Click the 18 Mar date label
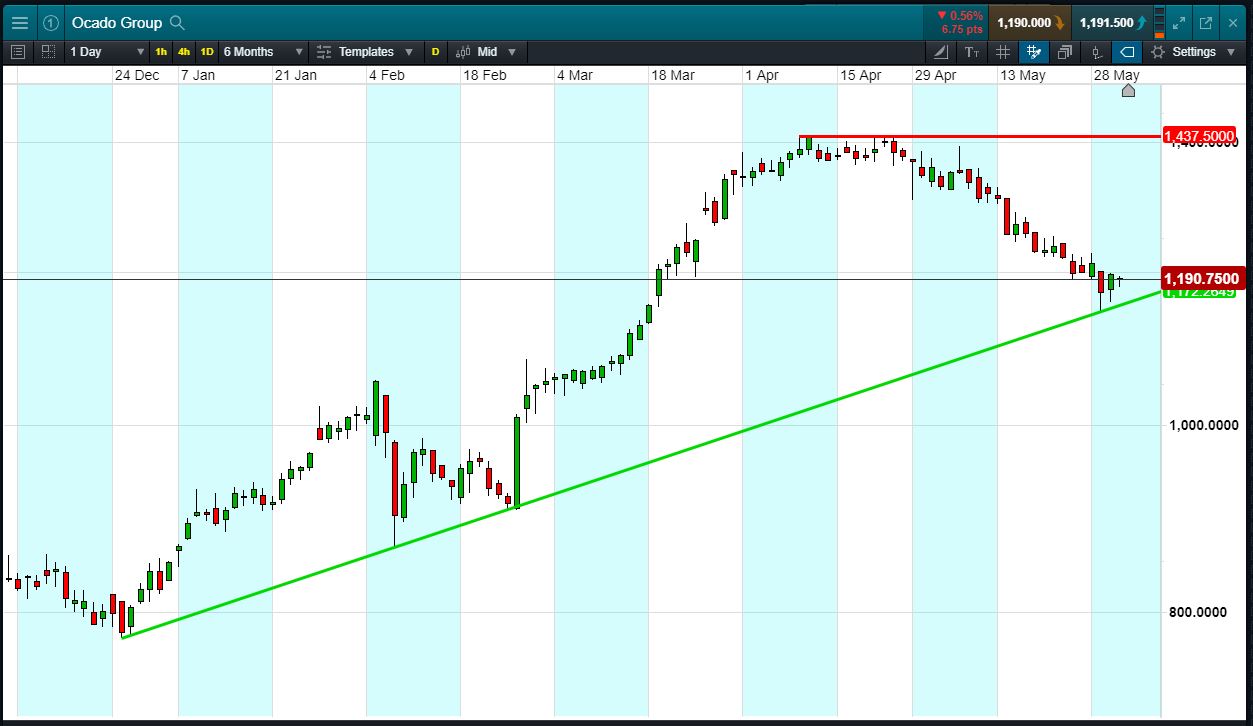The image size is (1253, 726). tap(673, 75)
